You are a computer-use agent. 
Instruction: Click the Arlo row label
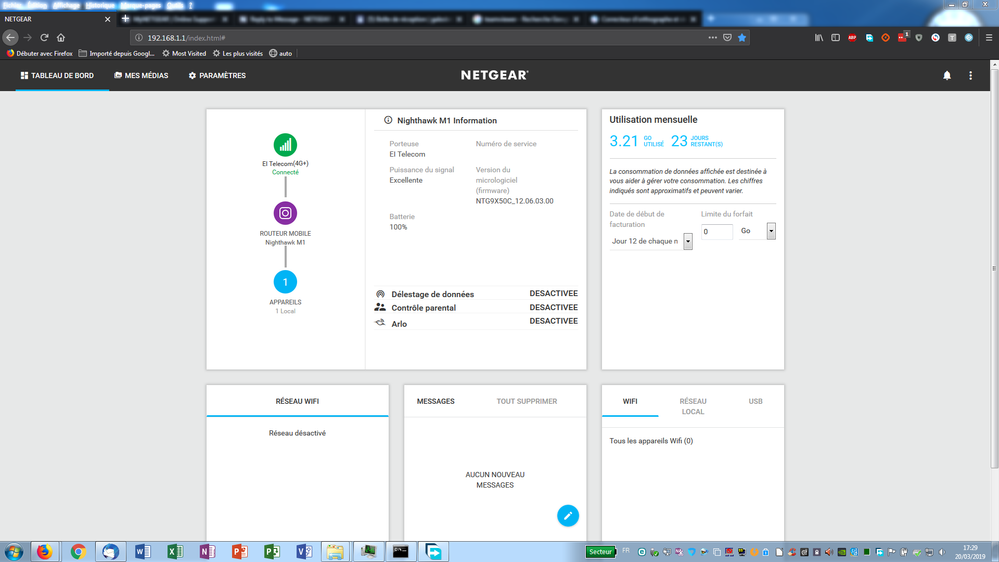point(399,324)
